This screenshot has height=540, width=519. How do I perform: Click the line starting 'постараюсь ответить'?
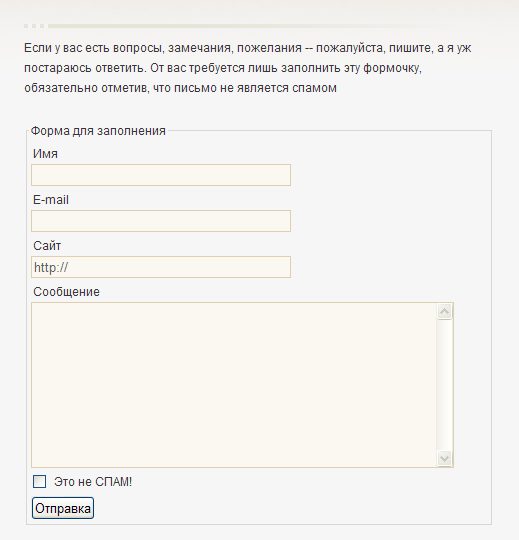click(x=223, y=68)
